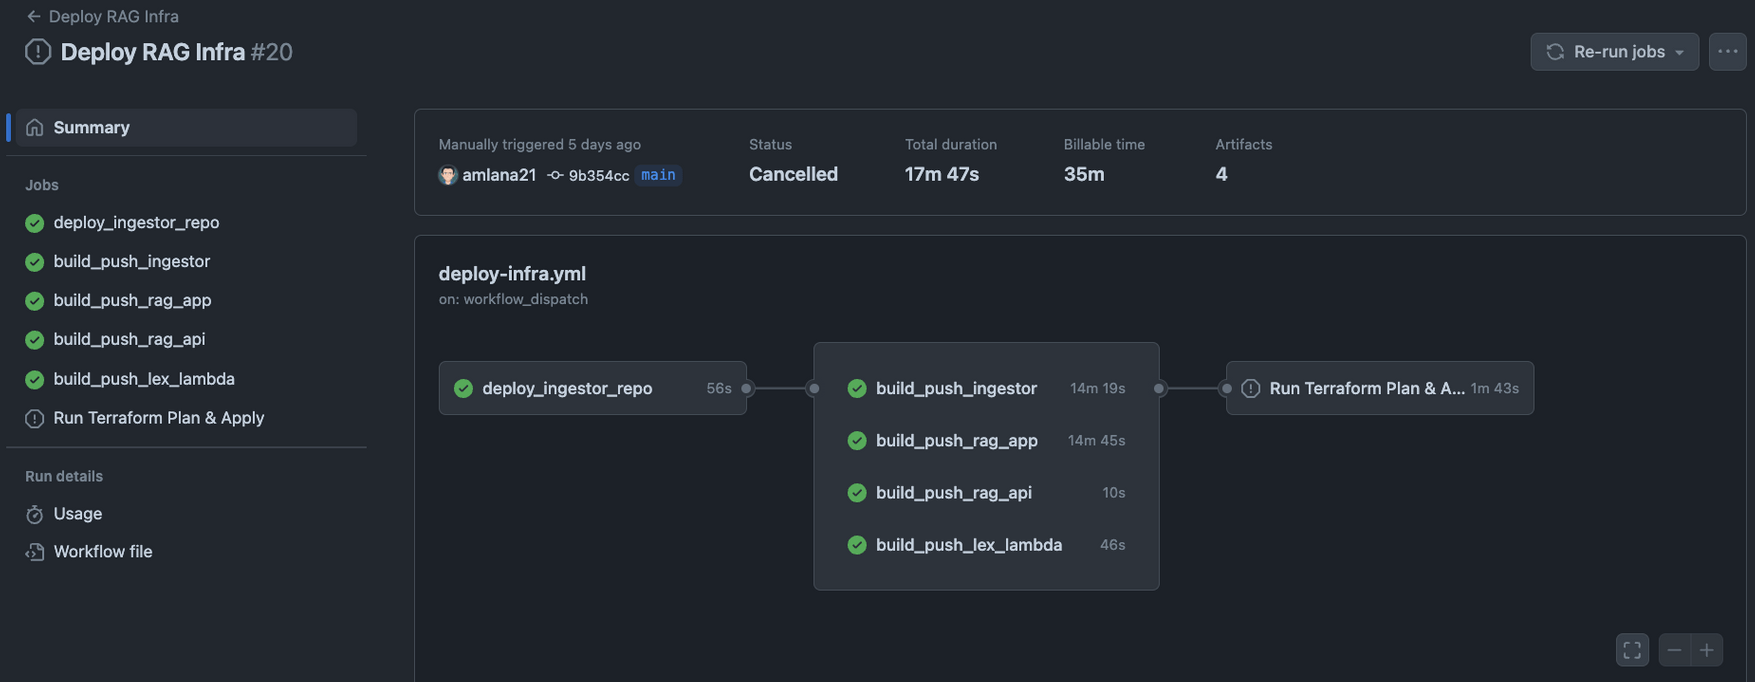1755x682 pixels.
Task: Open commit 9b354cc
Action: (x=598, y=175)
